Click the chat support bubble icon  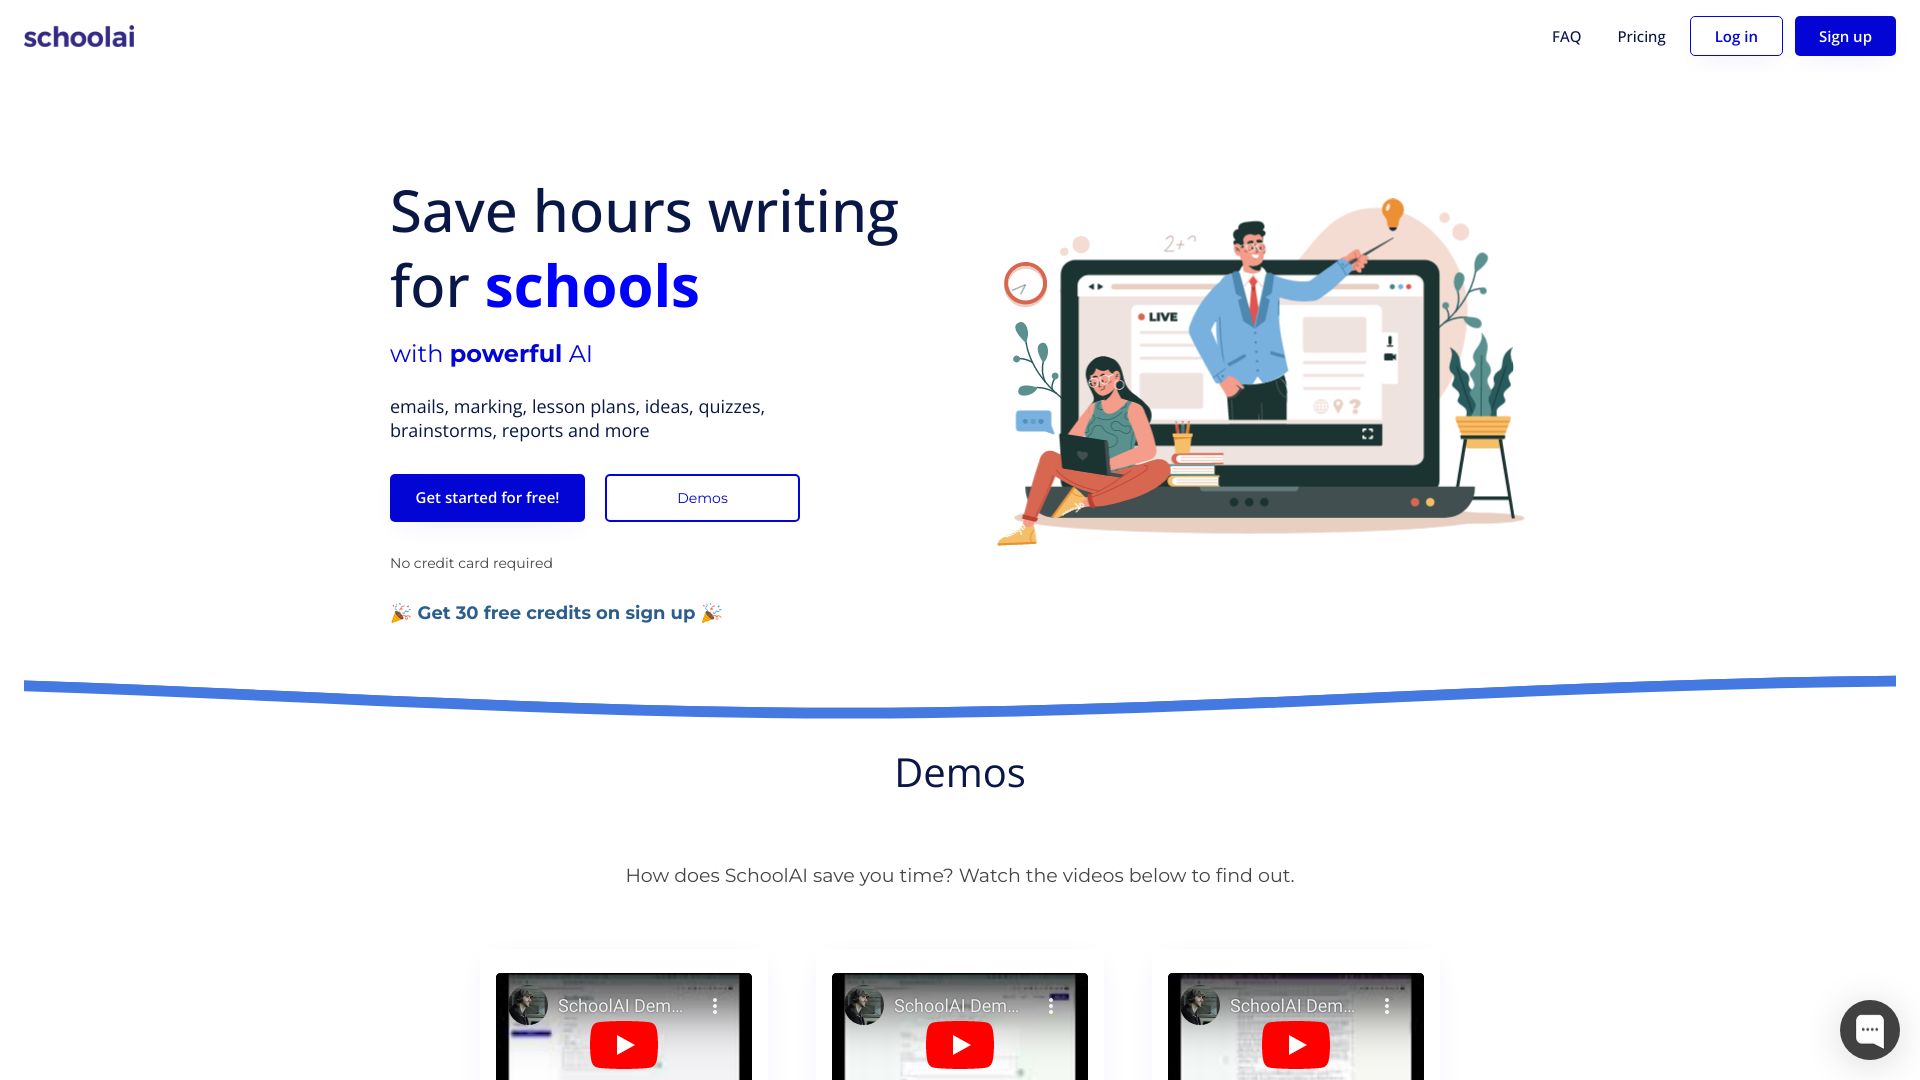click(x=1870, y=1029)
